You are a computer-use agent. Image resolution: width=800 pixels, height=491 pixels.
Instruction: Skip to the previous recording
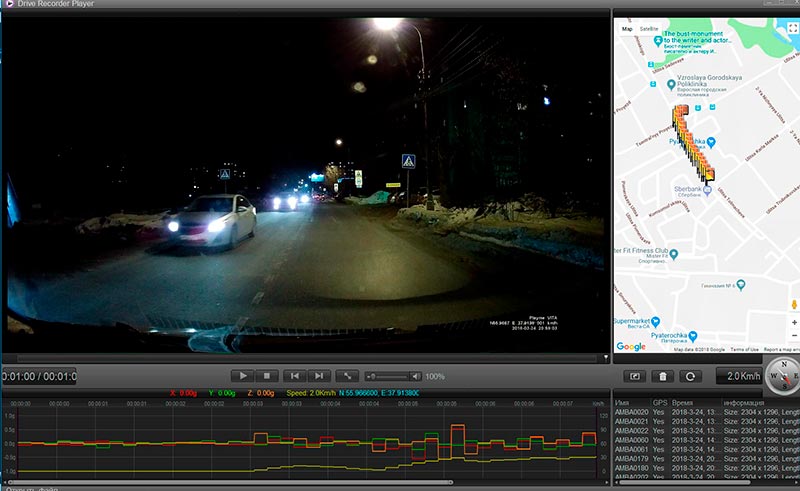point(294,376)
